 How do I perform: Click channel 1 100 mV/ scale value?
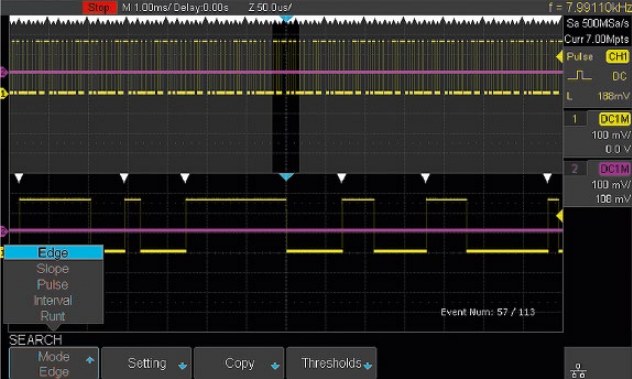[611, 135]
